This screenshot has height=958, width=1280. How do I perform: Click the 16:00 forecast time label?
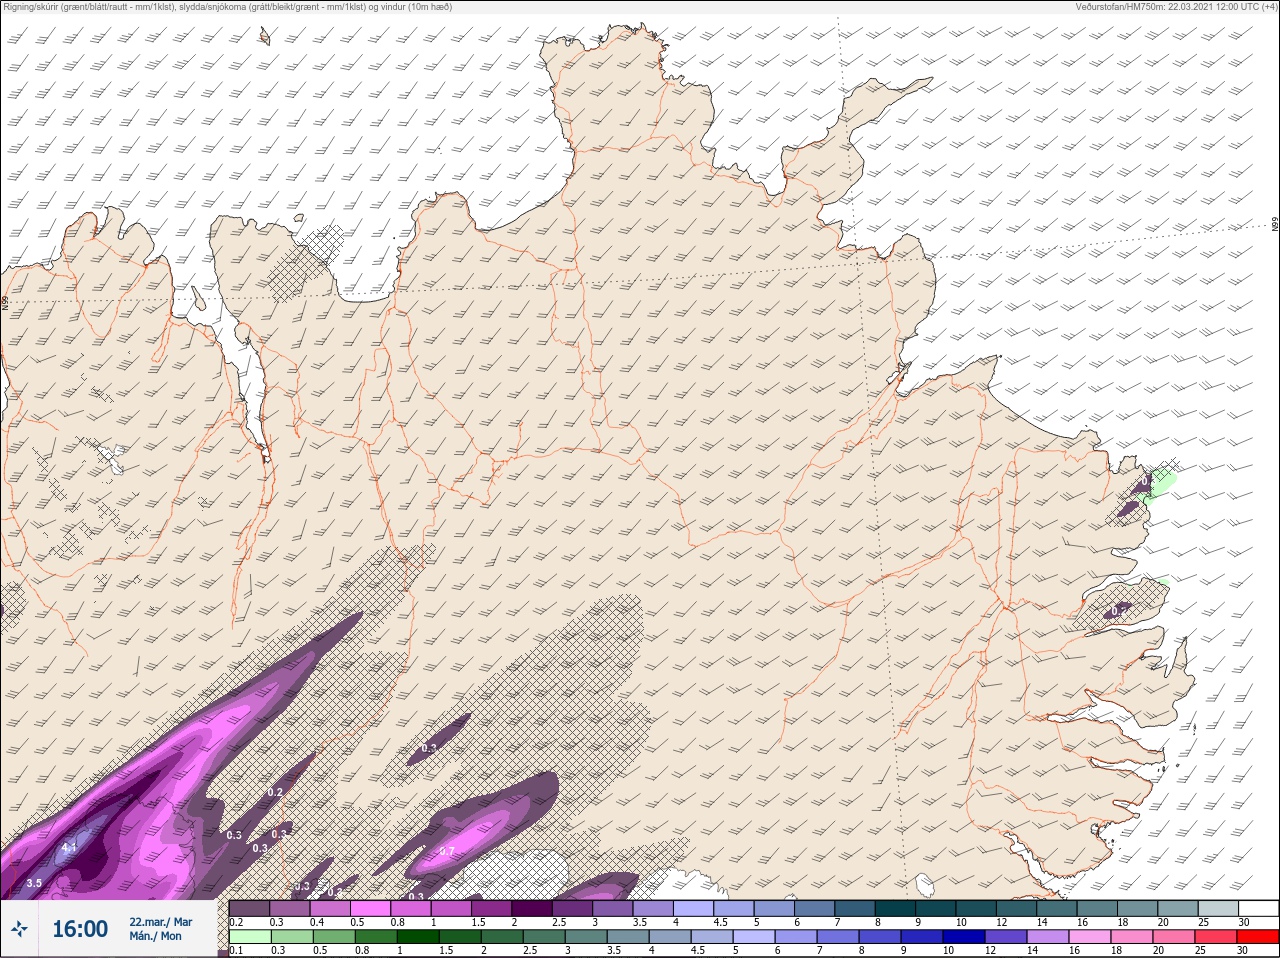point(80,929)
